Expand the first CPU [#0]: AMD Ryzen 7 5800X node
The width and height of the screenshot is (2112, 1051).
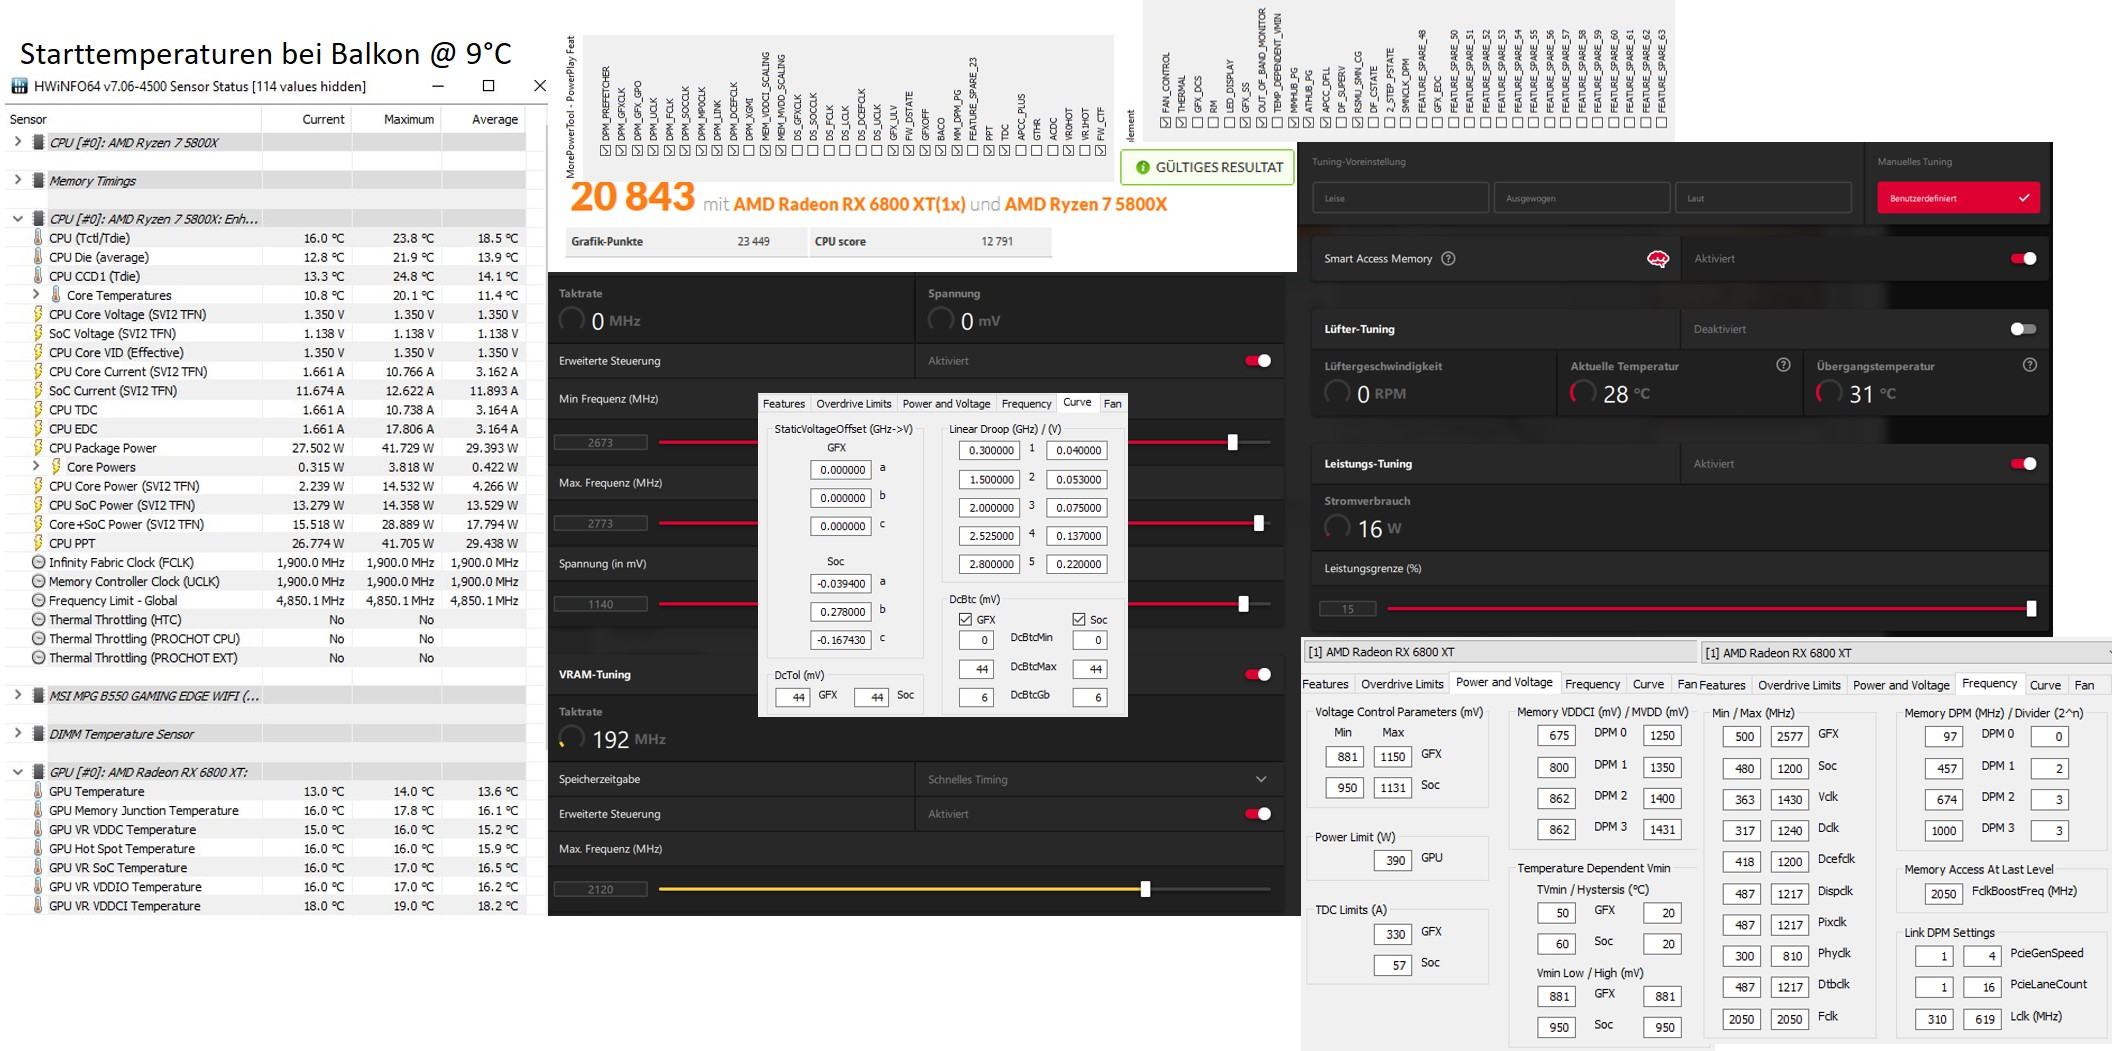pyautogui.click(x=17, y=142)
